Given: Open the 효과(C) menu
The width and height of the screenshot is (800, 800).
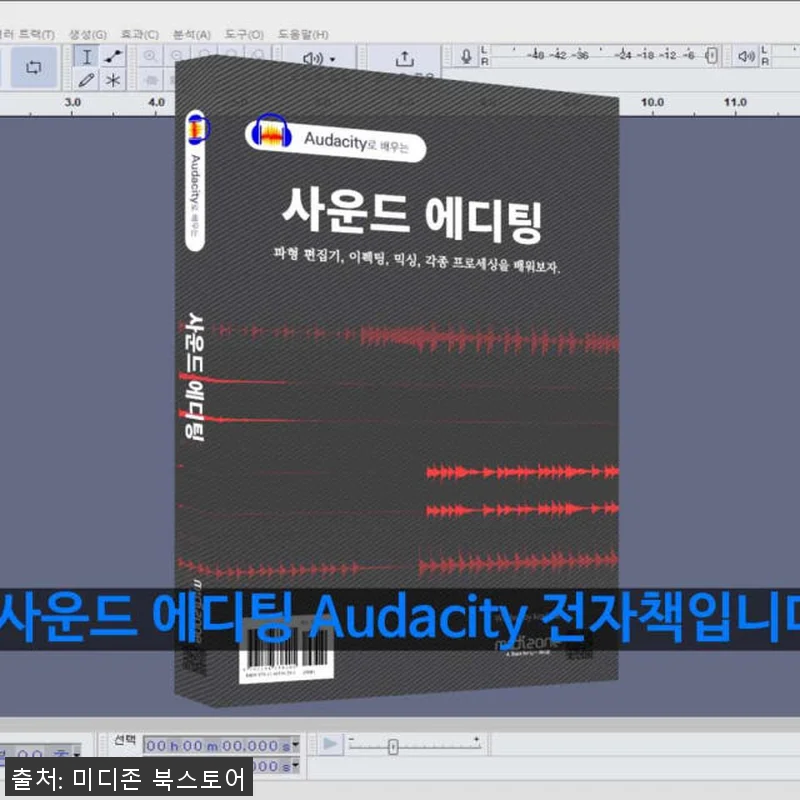Looking at the screenshot, I should [x=140, y=35].
